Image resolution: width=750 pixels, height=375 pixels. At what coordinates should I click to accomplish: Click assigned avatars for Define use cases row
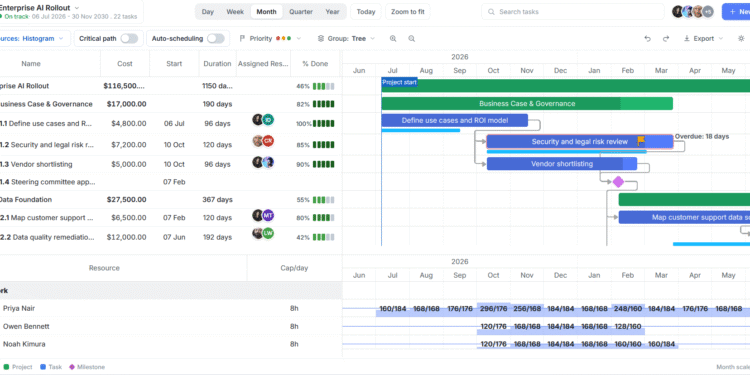(x=263, y=120)
